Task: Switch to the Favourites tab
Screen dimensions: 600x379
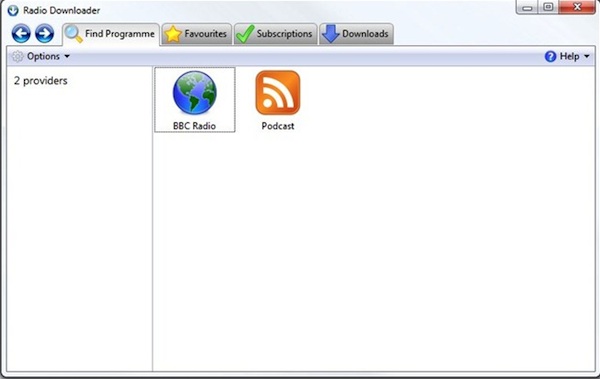Action: point(197,34)
